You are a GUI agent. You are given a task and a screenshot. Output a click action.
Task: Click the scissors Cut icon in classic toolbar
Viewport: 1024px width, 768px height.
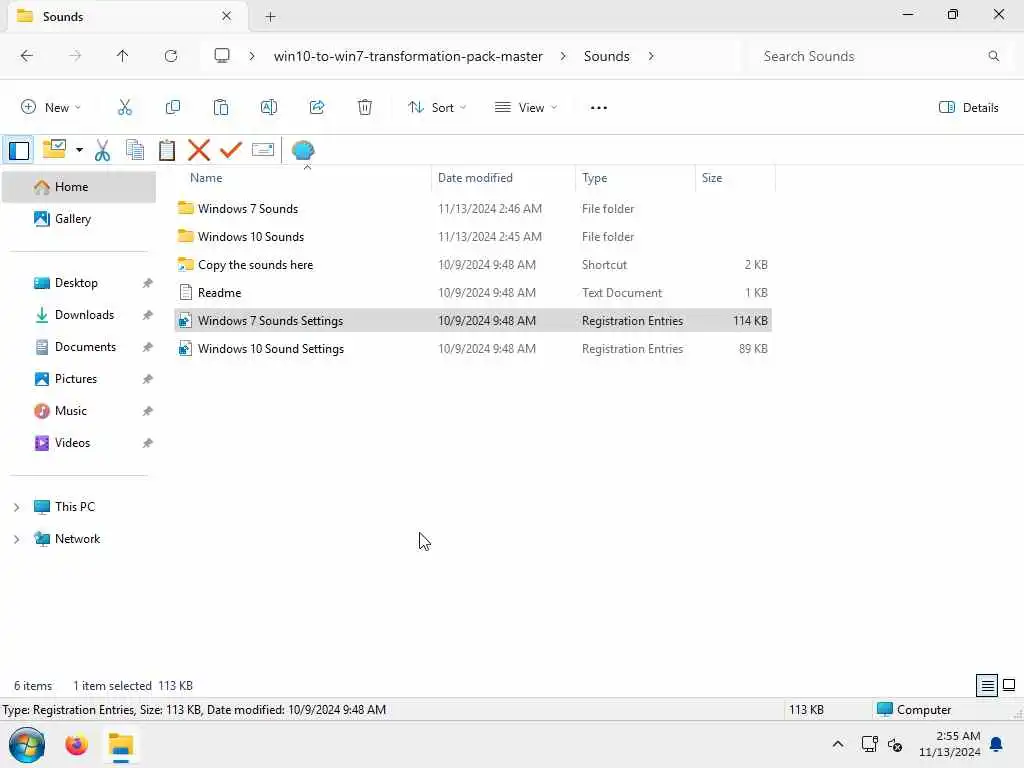(103, 150)
